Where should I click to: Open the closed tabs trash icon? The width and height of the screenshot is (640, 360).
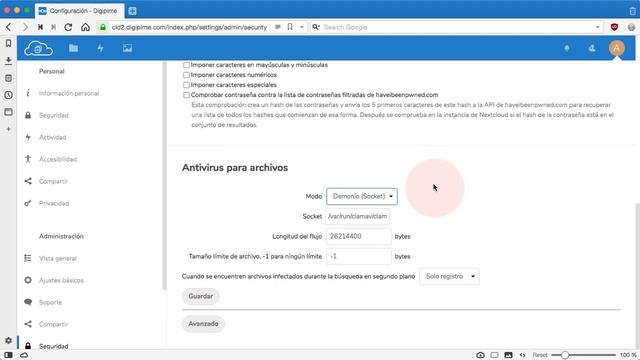coord(632,11)
